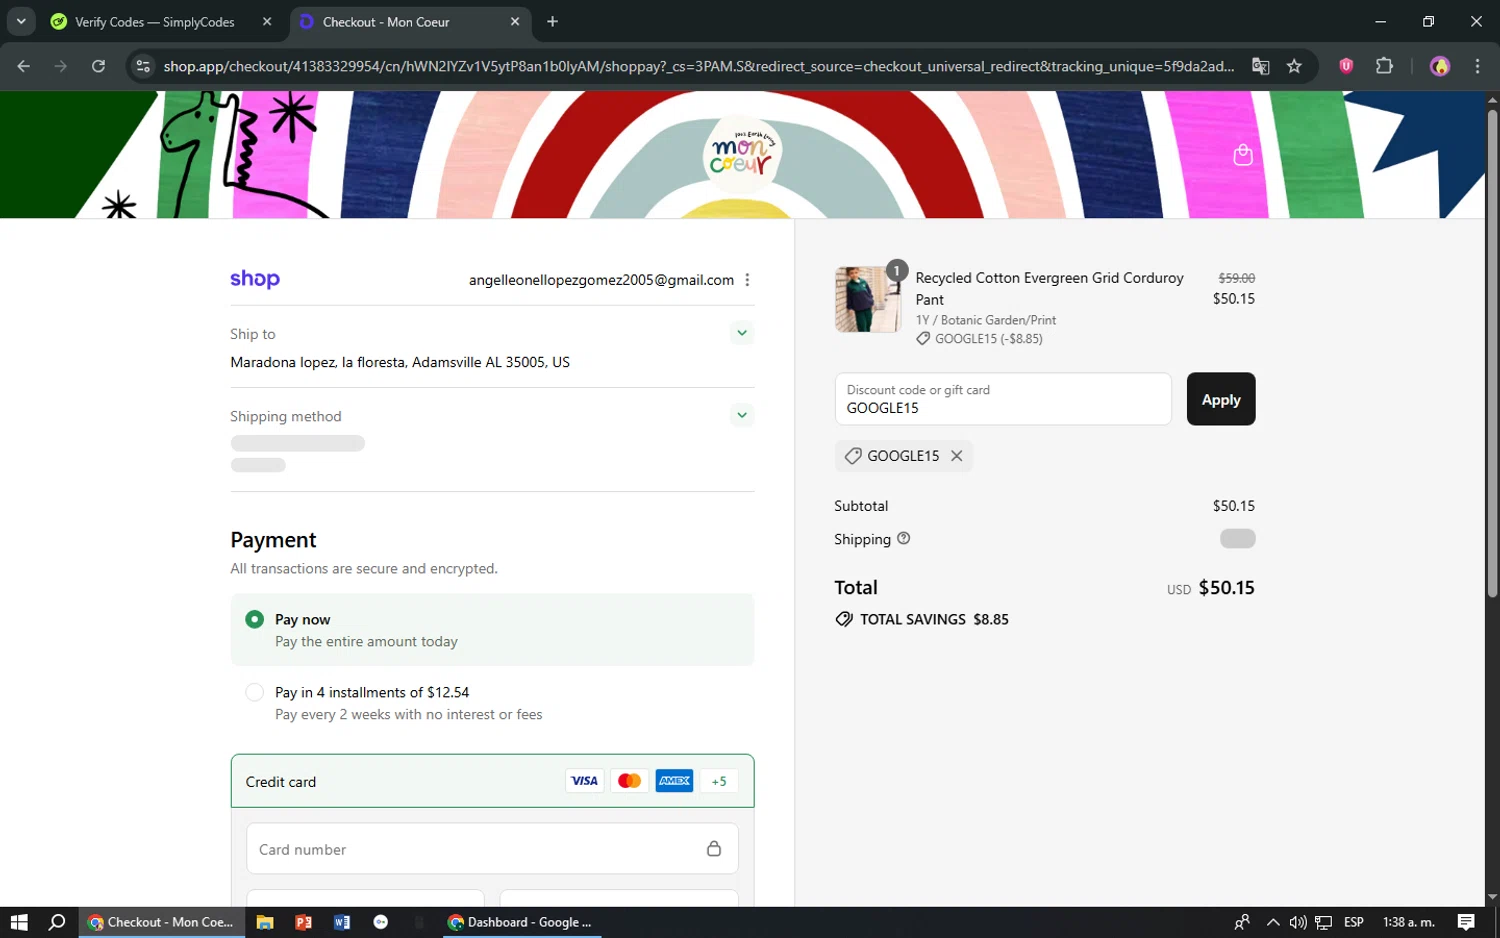Click the Discount code or gift card field

[1003, 399]
